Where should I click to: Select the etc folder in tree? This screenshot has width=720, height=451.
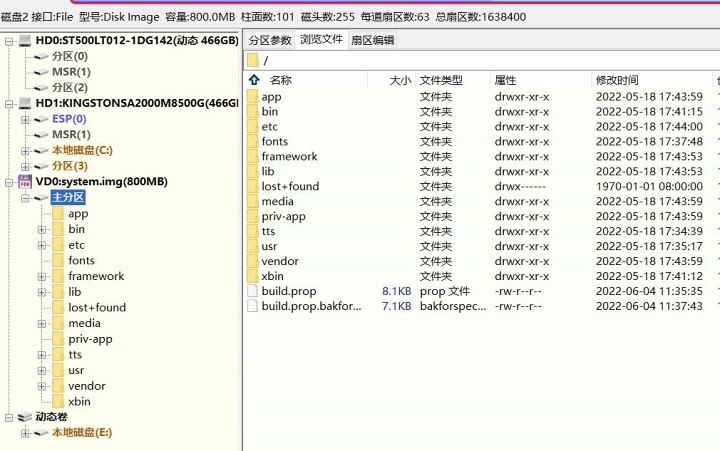(76, 245)
